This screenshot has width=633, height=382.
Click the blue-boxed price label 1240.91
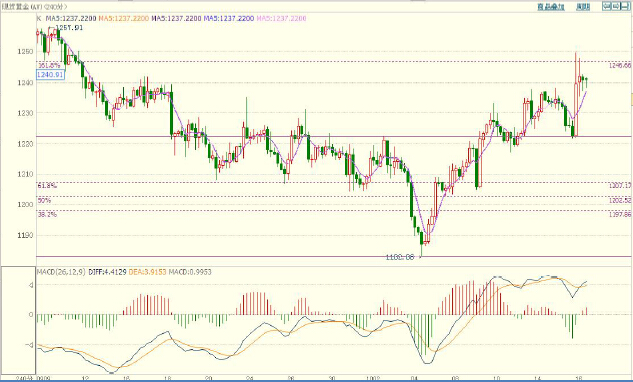[50, 75]
